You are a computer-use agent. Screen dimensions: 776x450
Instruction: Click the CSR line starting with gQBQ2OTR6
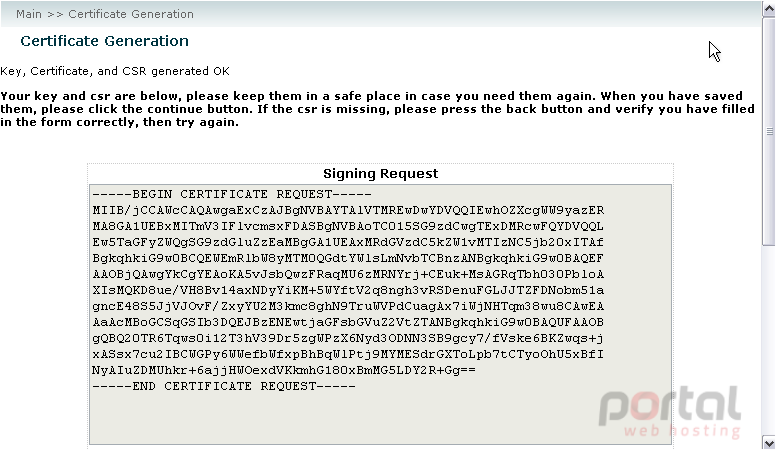348,338
